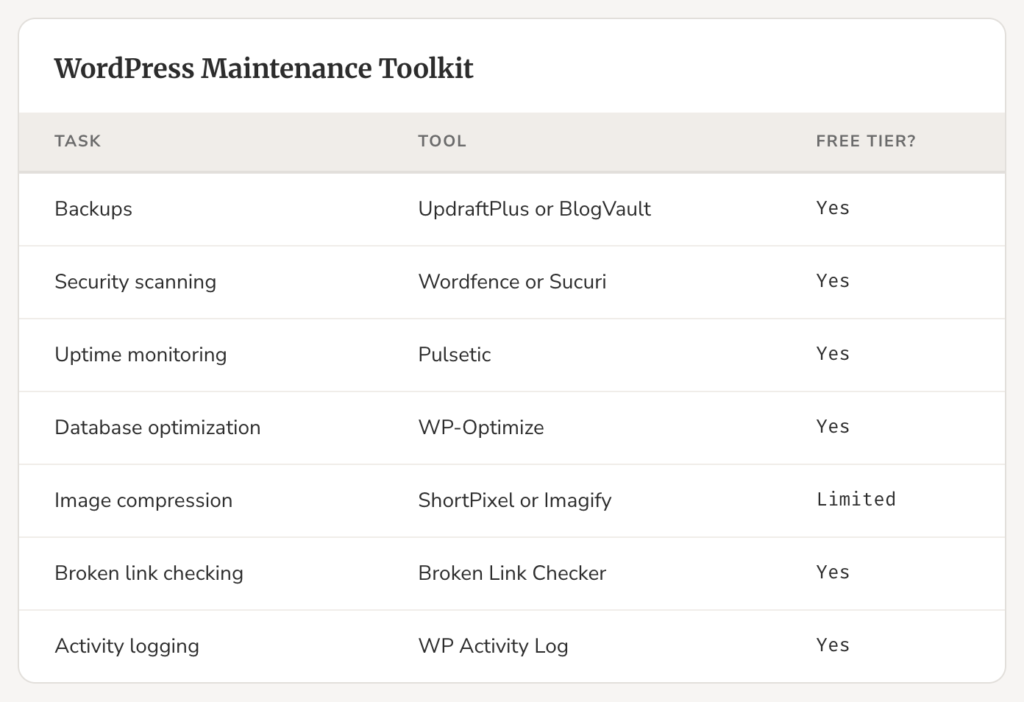Click the Broken Link Checker tool cell
Image resolution: width=1024 pixels, height=702 pixels.
[512, 574]
